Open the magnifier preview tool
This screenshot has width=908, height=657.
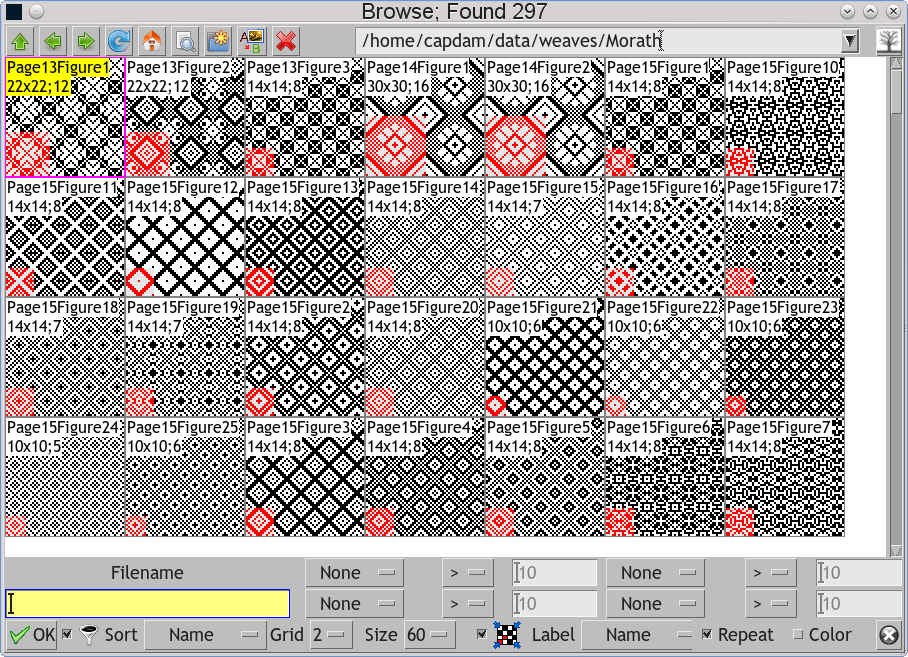(184, 41)
